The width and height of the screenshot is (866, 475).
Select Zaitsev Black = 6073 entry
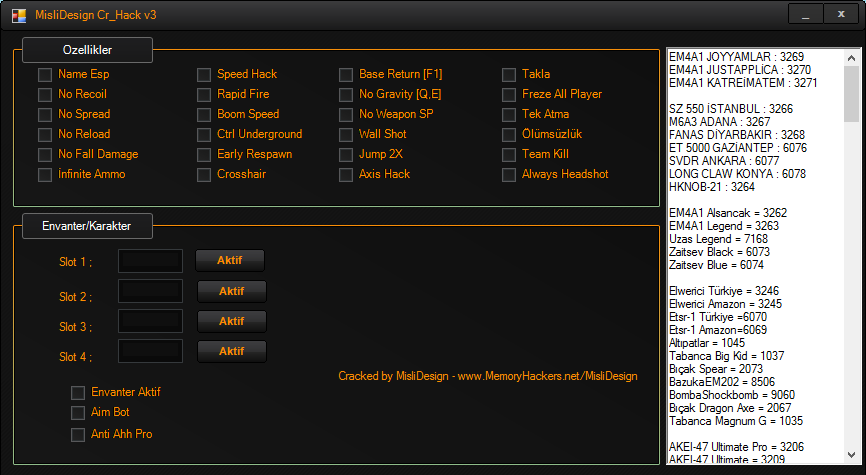coord(719,252)
